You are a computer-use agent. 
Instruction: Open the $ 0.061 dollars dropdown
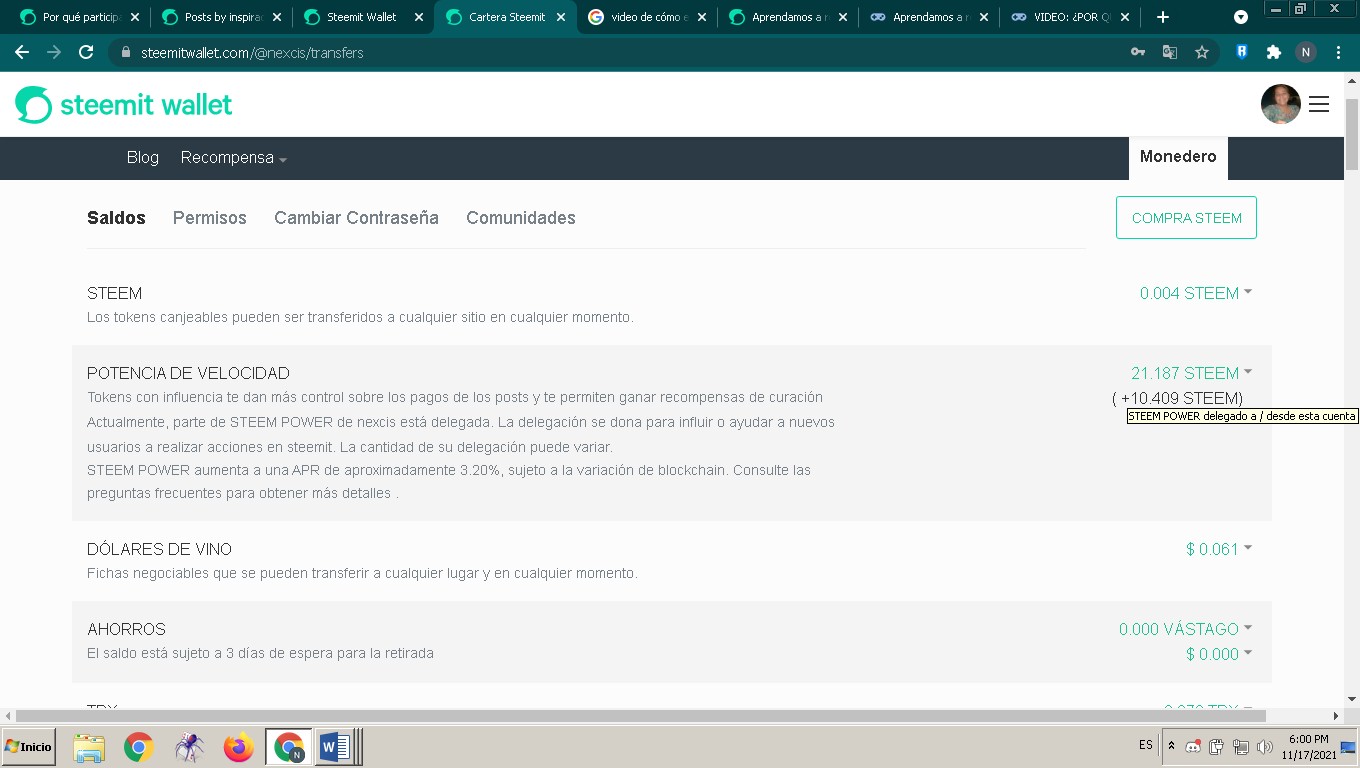(1219, 549)
